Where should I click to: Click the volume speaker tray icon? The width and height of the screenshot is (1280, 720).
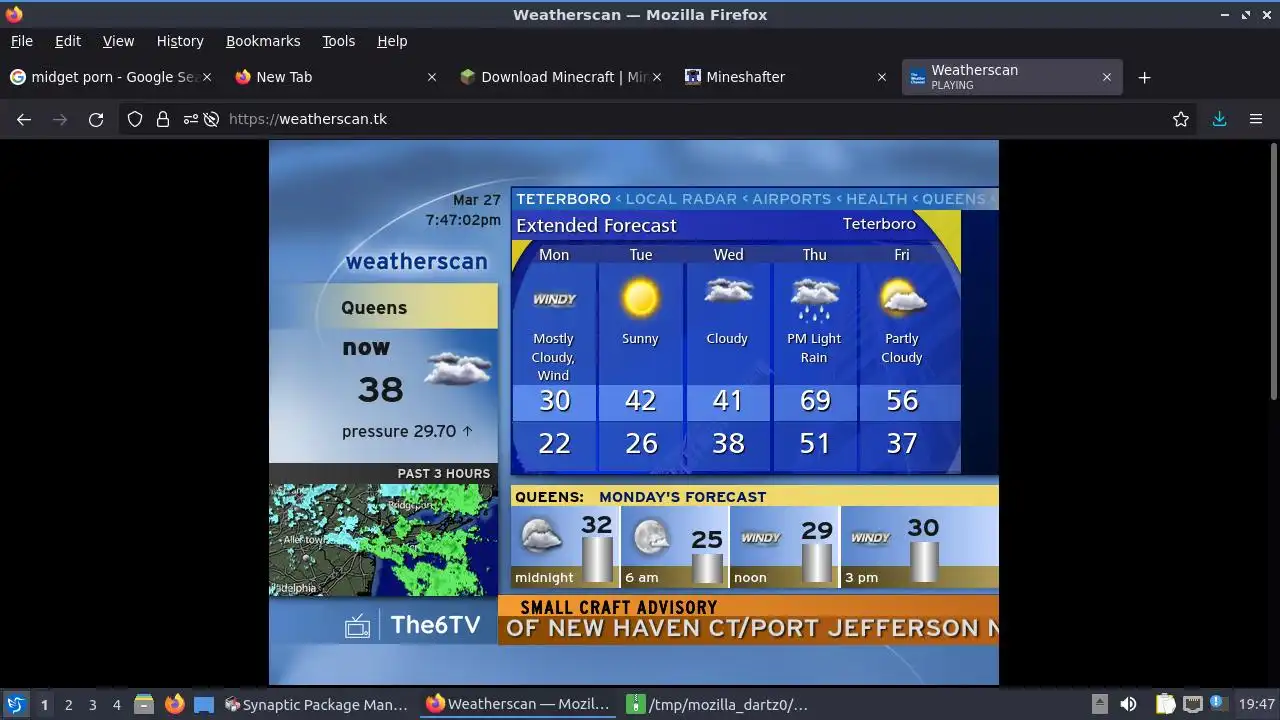(x=1128, y=704)
